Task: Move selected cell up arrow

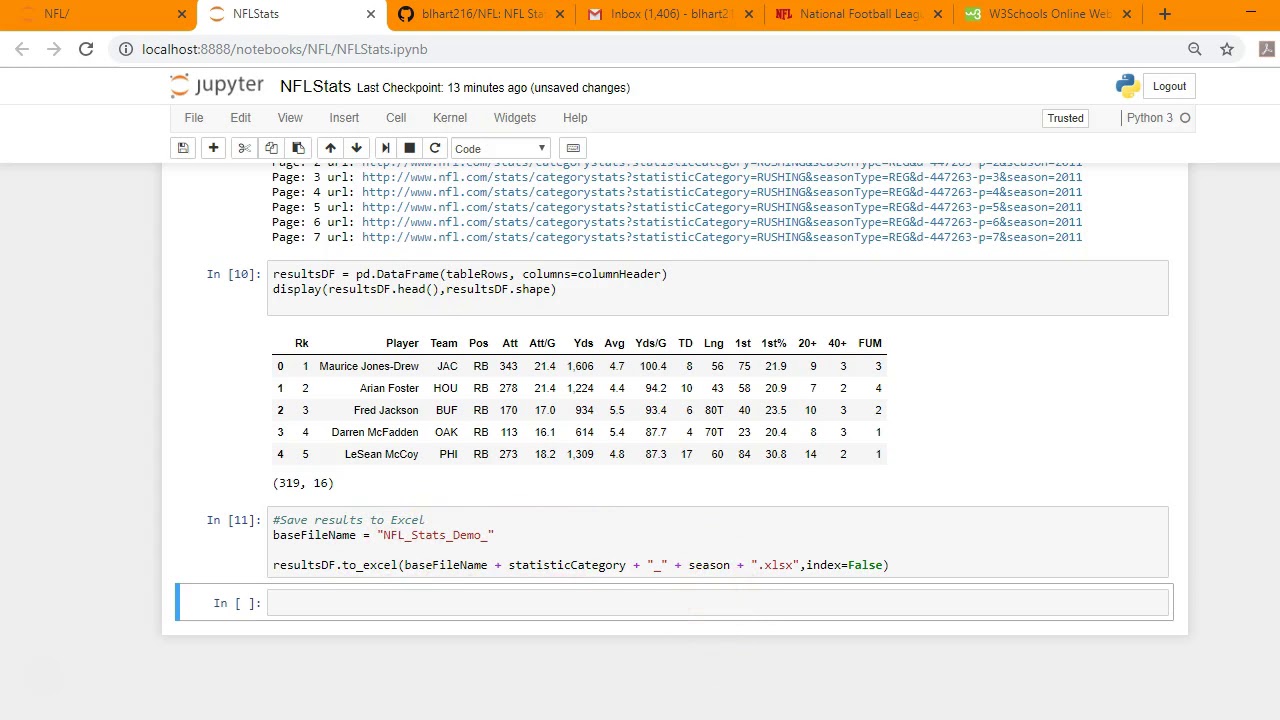Action: click(330, 148)
